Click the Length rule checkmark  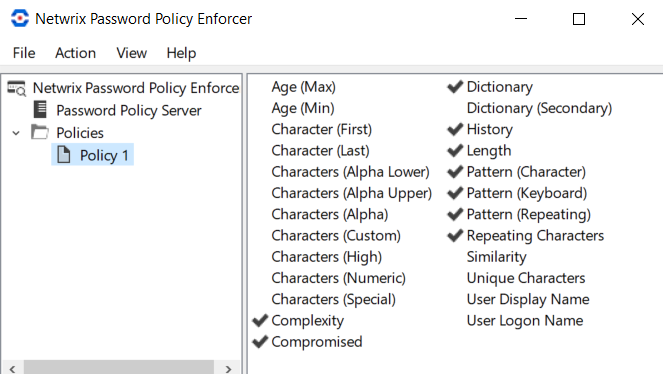pos(455,150)
